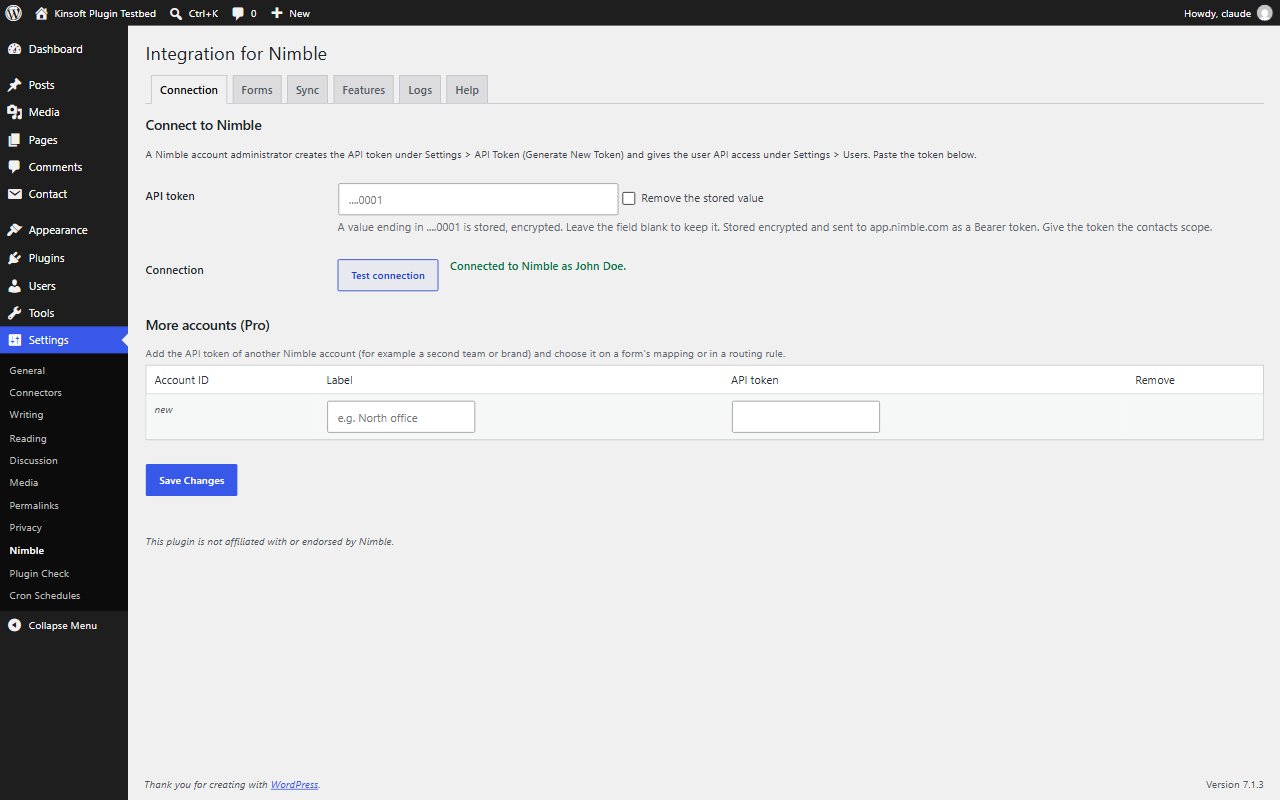The height and width of the screenshot is (800, 1280).
Task: Open the WordPress logo menu
Action: tap(14, 13)
